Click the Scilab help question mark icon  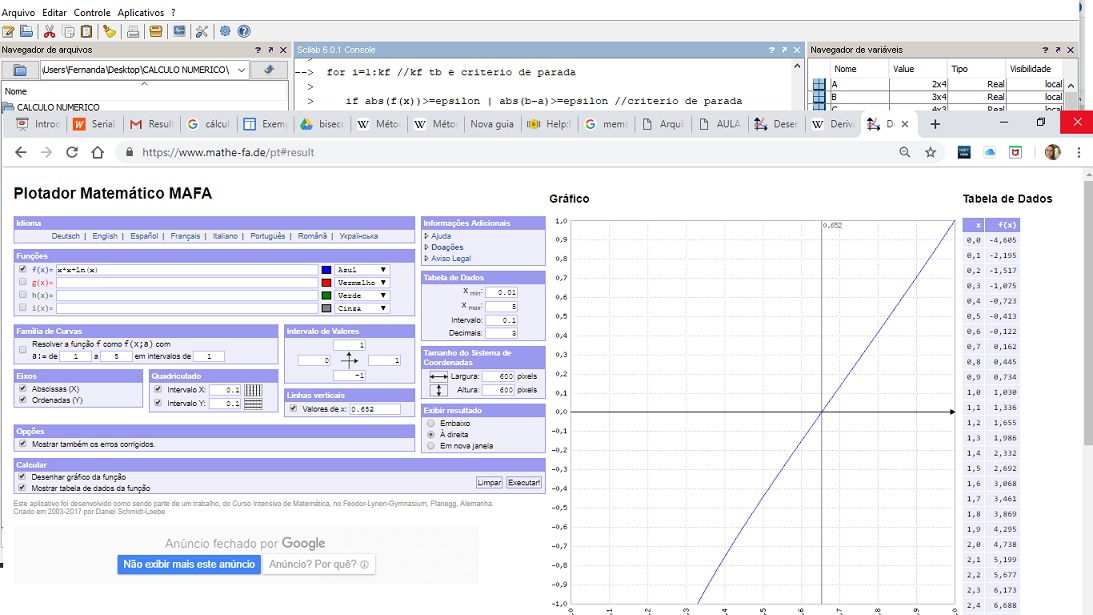244,32
